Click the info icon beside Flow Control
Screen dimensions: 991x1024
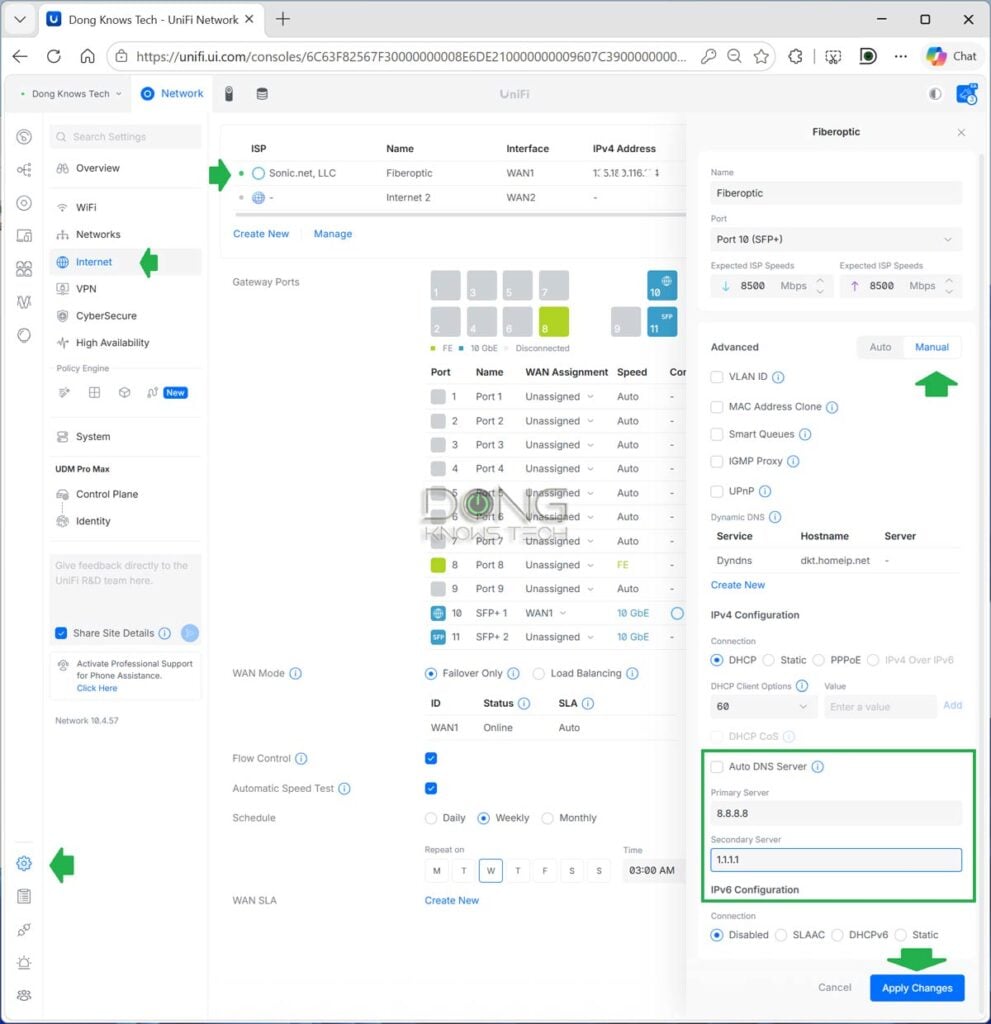301,758
